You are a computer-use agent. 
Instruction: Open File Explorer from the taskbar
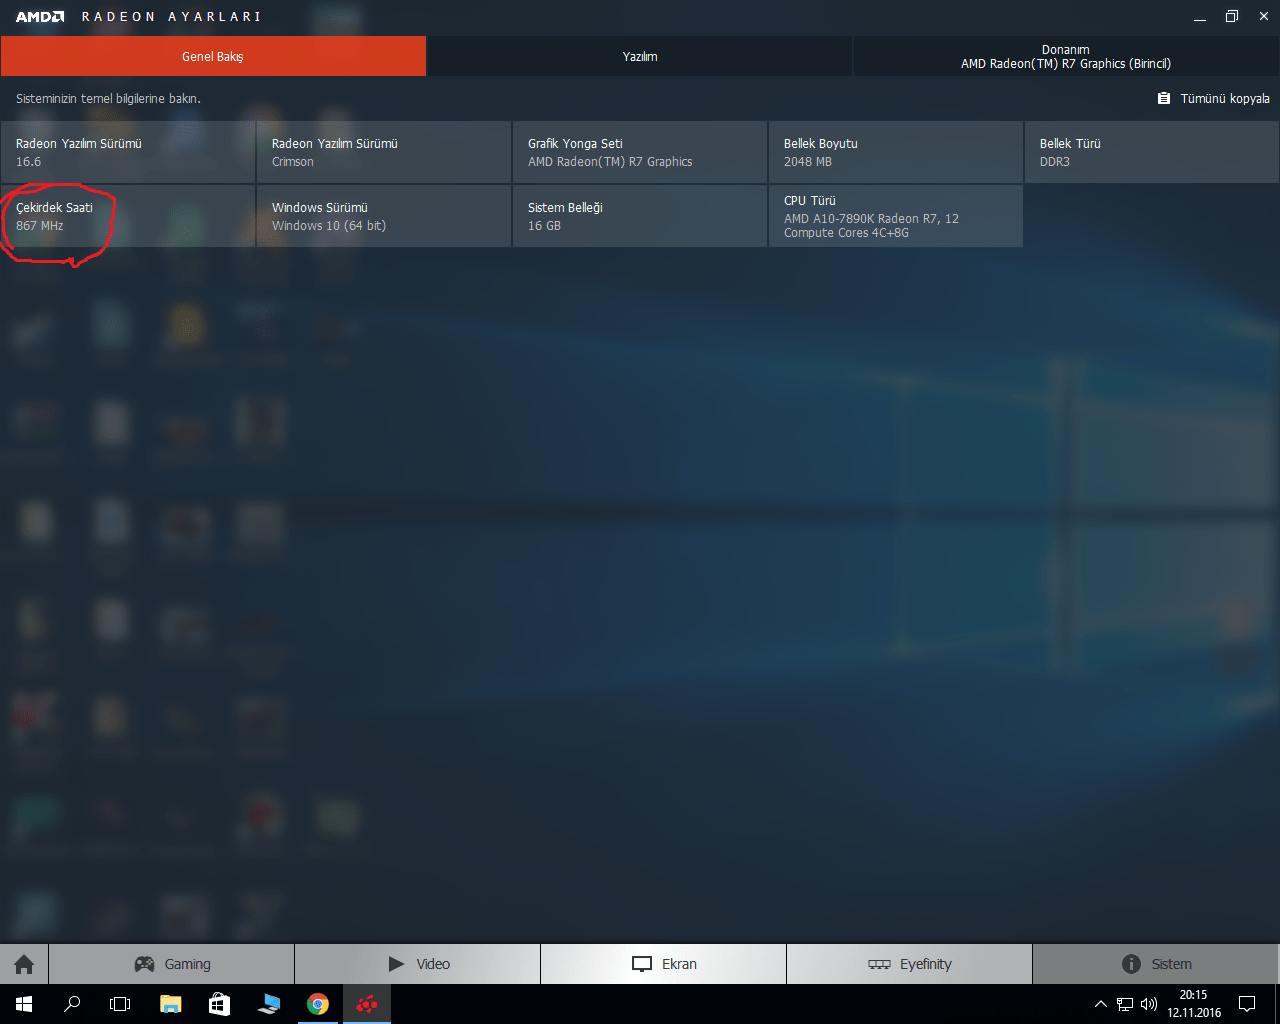point(171,1004)
